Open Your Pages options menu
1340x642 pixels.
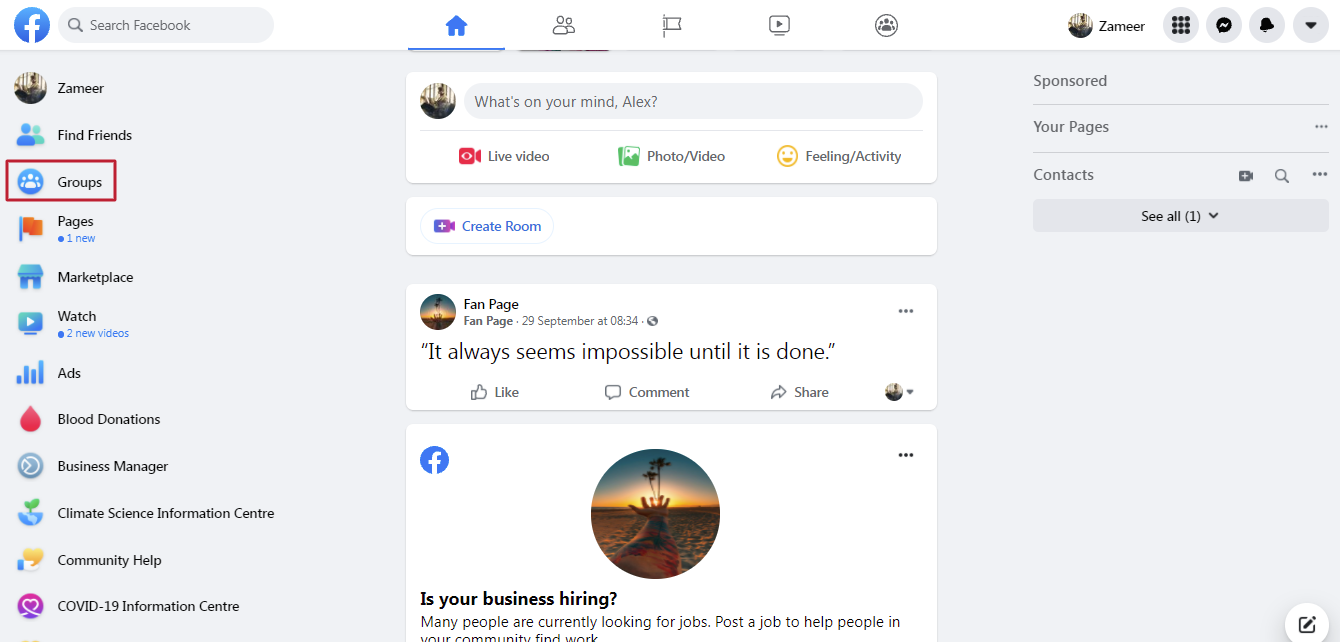pyautogui.click(x=1321, y=127)
